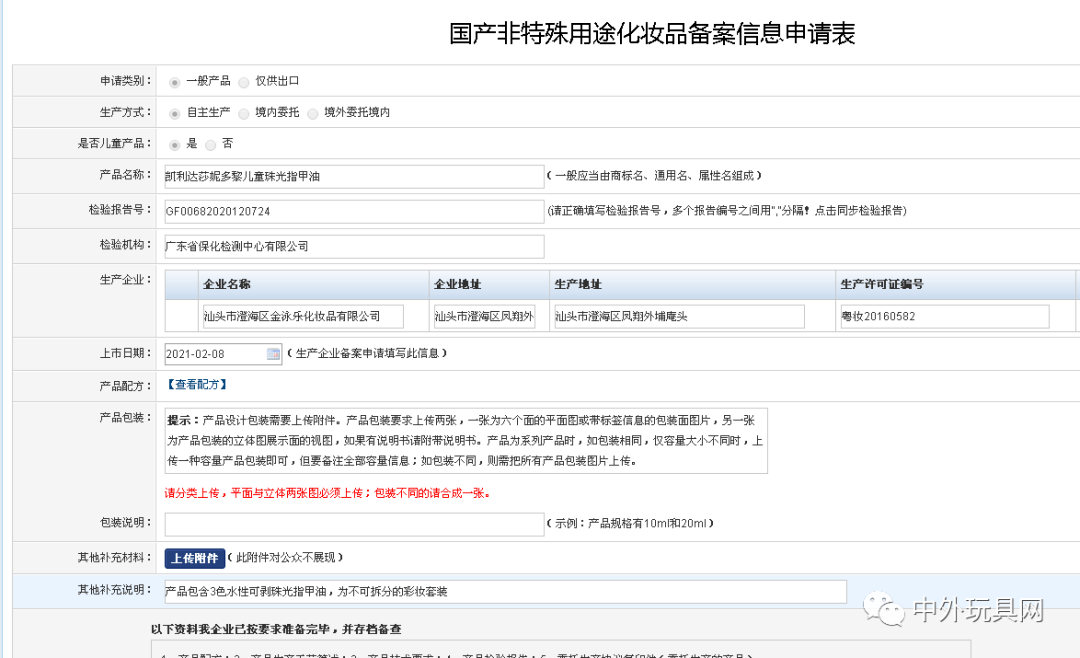Select the 一般产品 radio button
The width and height of the screenshot is (1080, 658).
tap(175, 82)
